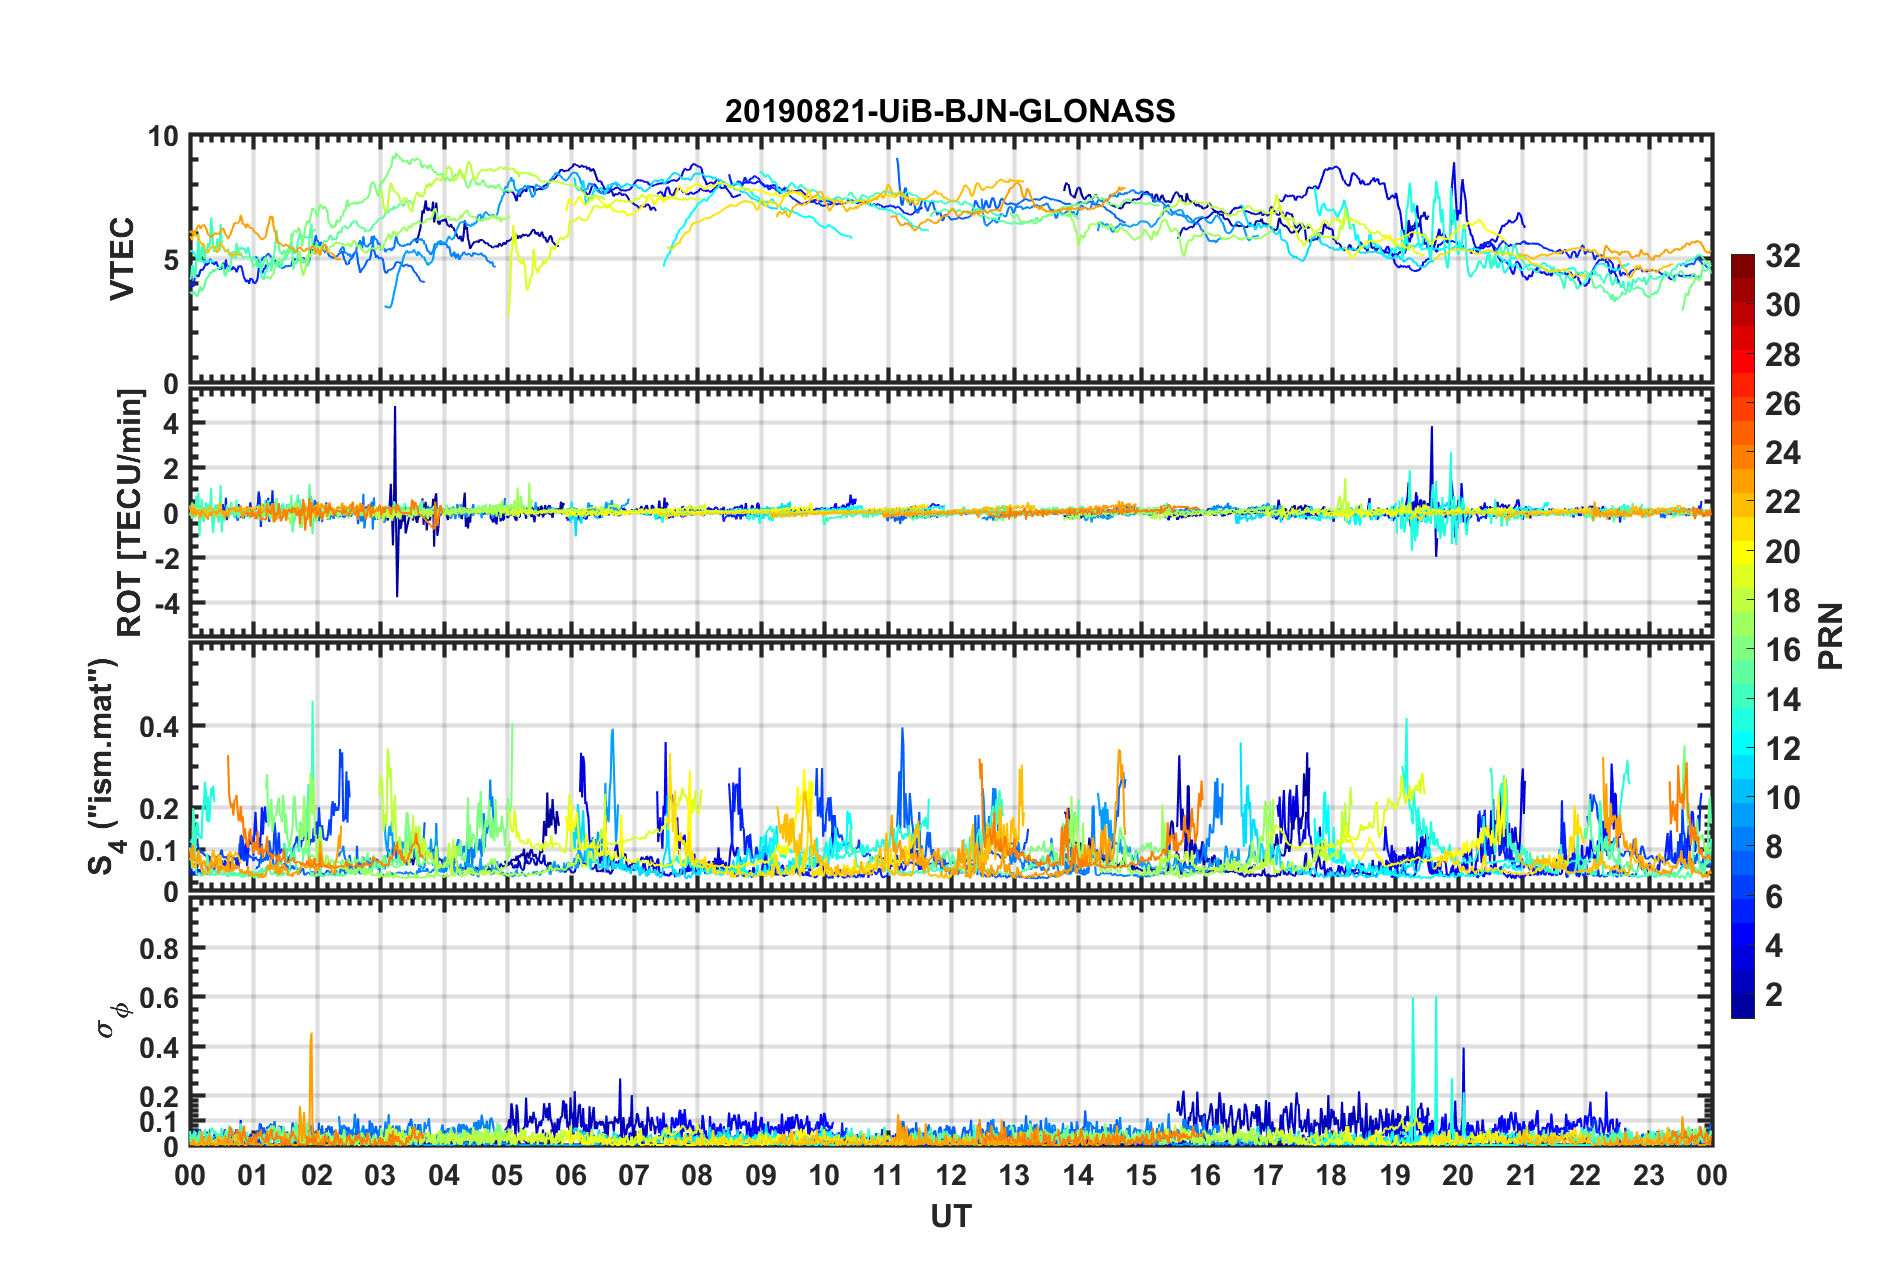The width and height of the screenshot is (1902, 1272).
Task: Click sigma phi axis tick value 0.6
Action: (x=159, y=998)
